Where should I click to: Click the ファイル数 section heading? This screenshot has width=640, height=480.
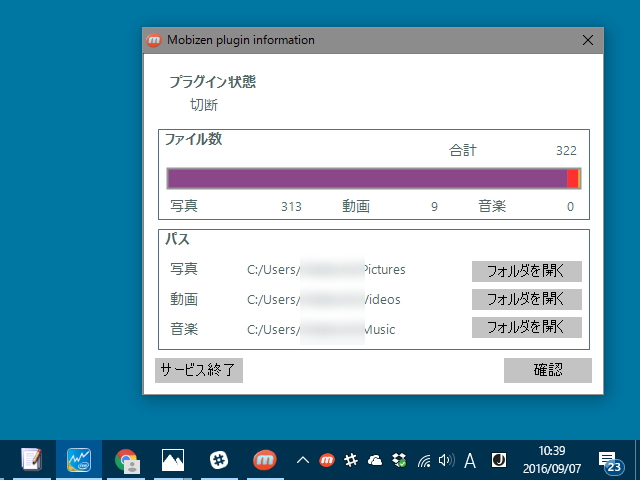click(x=193, y=139)
